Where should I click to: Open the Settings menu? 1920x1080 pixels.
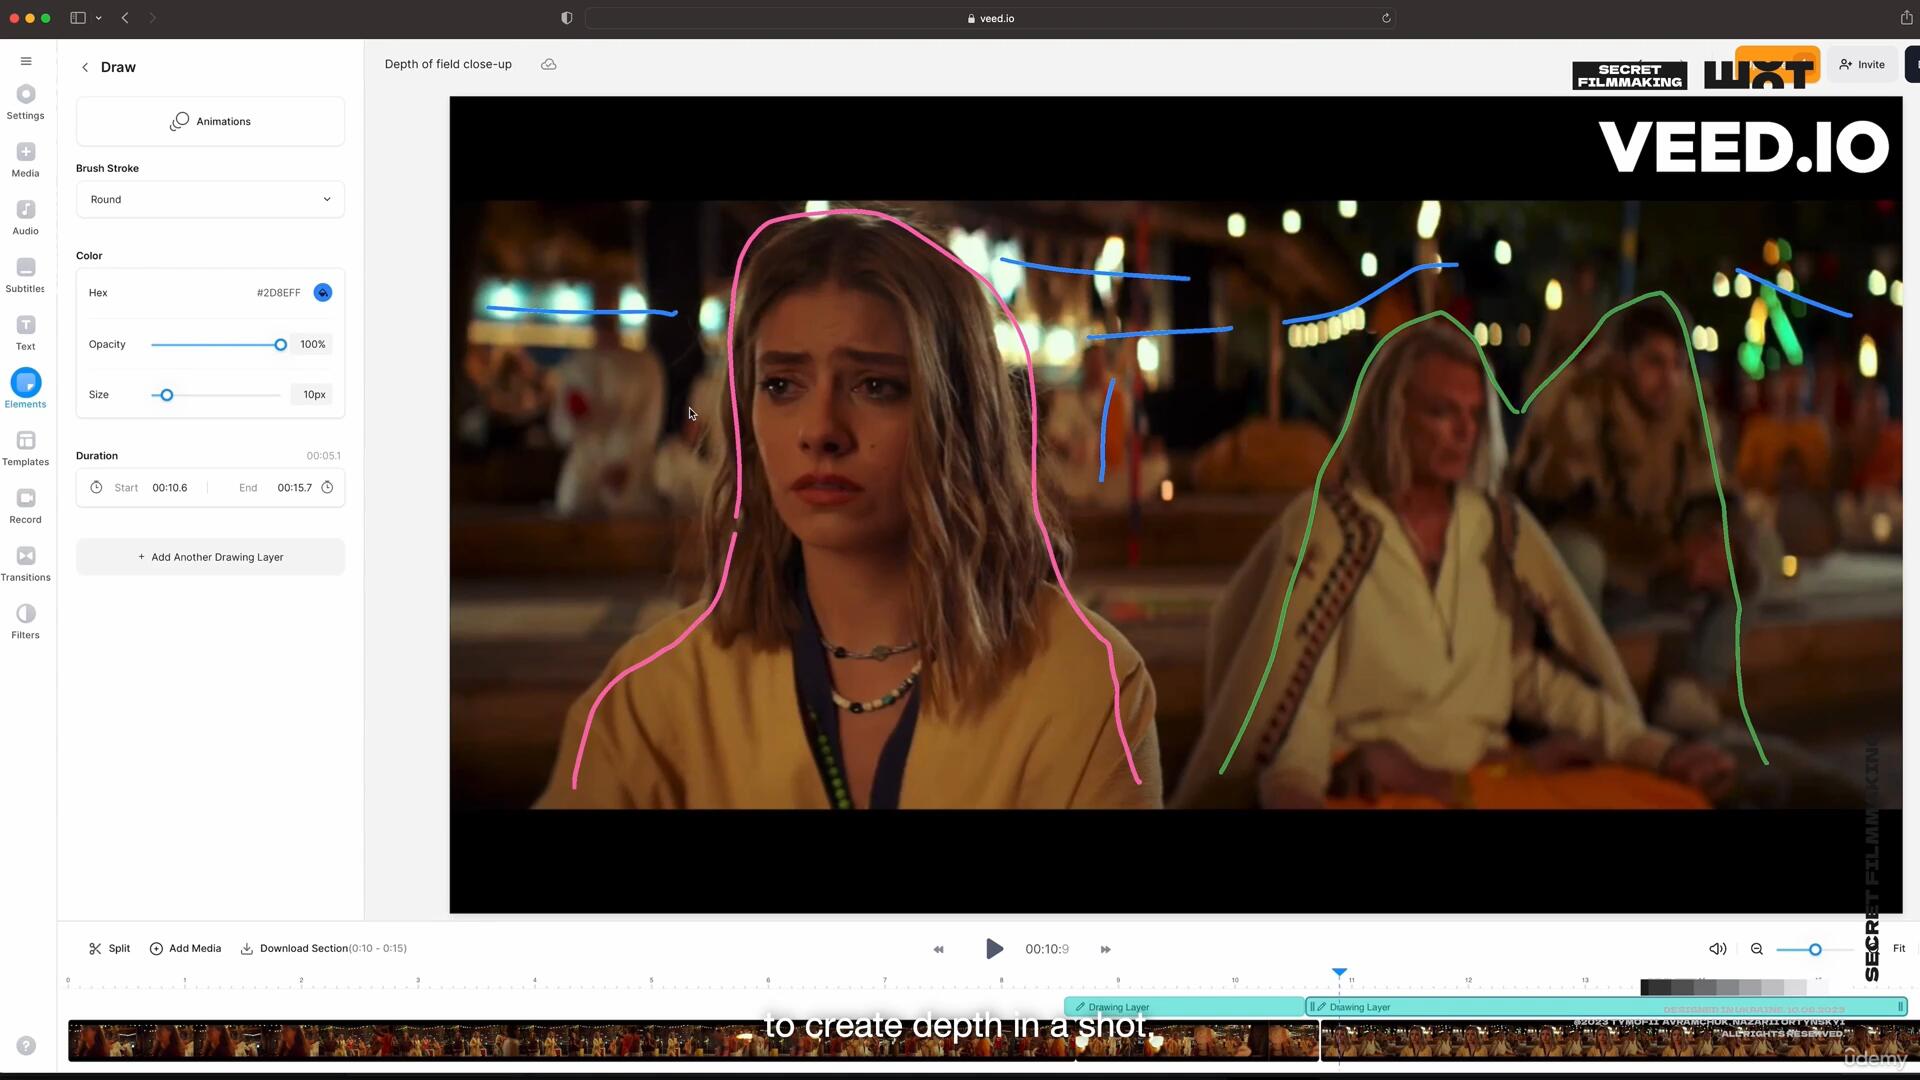25,103
